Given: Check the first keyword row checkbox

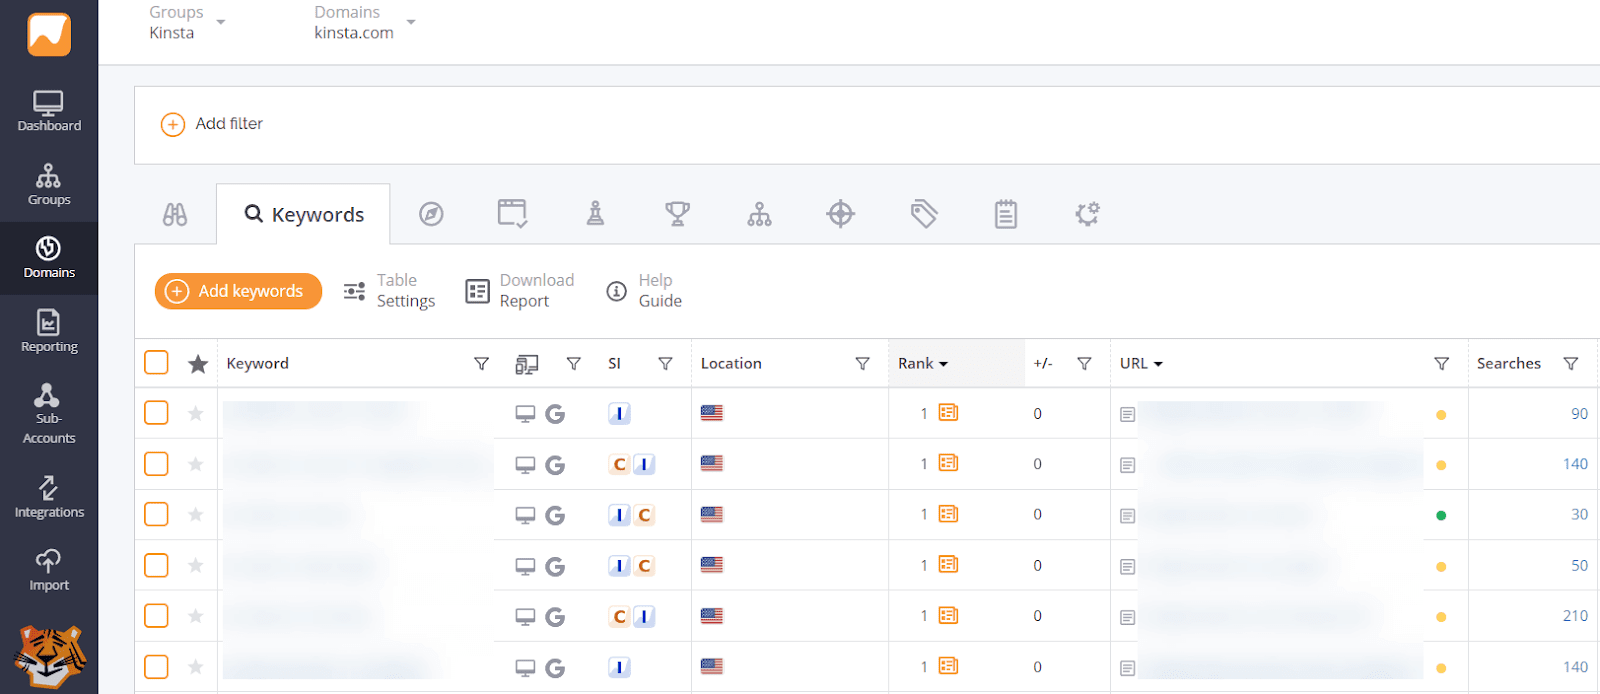Looking at the screenshot, I should point(156,413).
